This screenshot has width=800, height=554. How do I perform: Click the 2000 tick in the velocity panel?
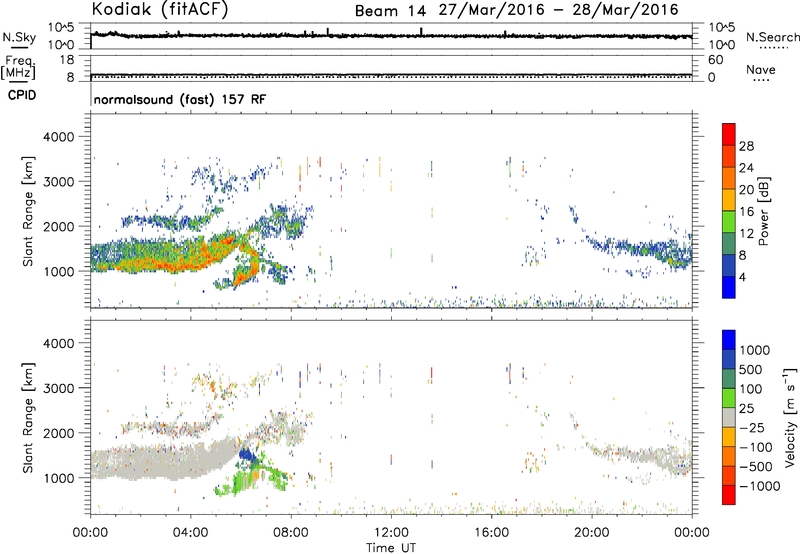(59, 433)
